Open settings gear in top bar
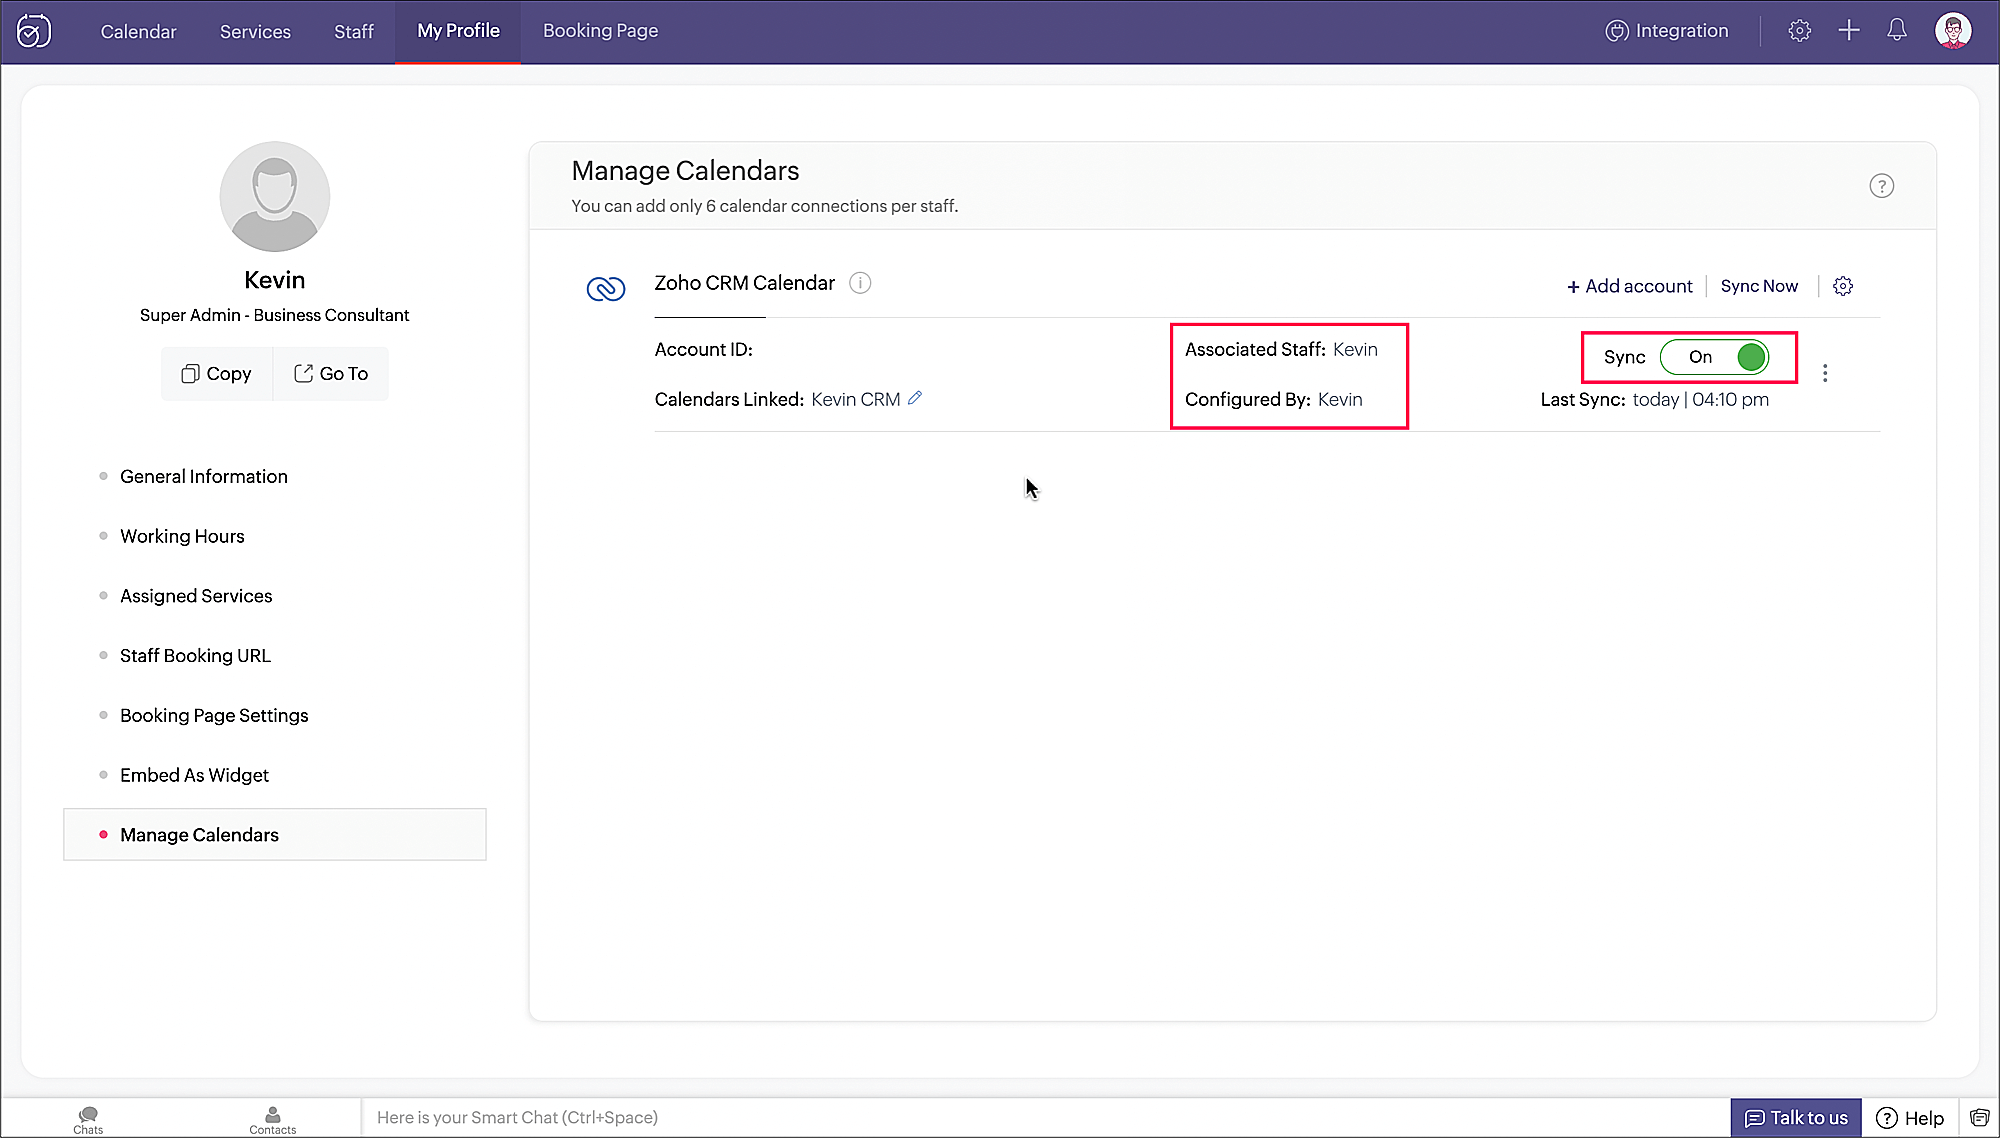This screenshot has height=1138, width=2000. [1799, 31]
